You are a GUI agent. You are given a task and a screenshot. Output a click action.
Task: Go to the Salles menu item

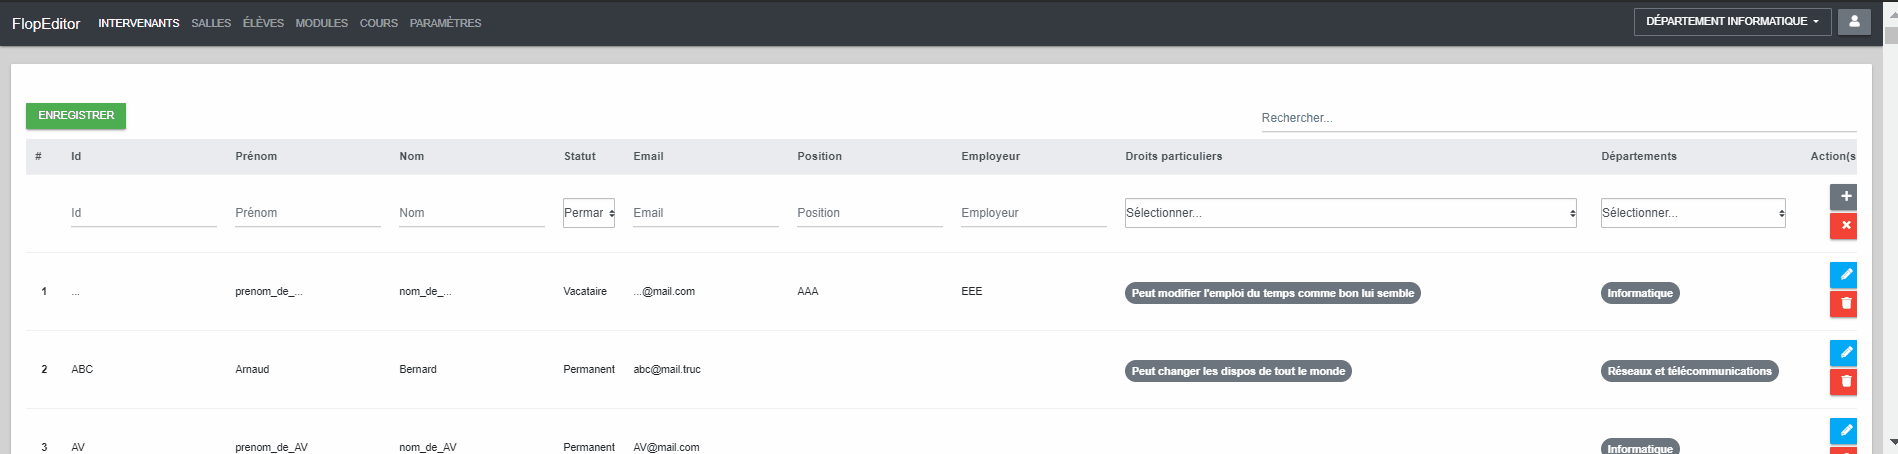tap(211, 23)
